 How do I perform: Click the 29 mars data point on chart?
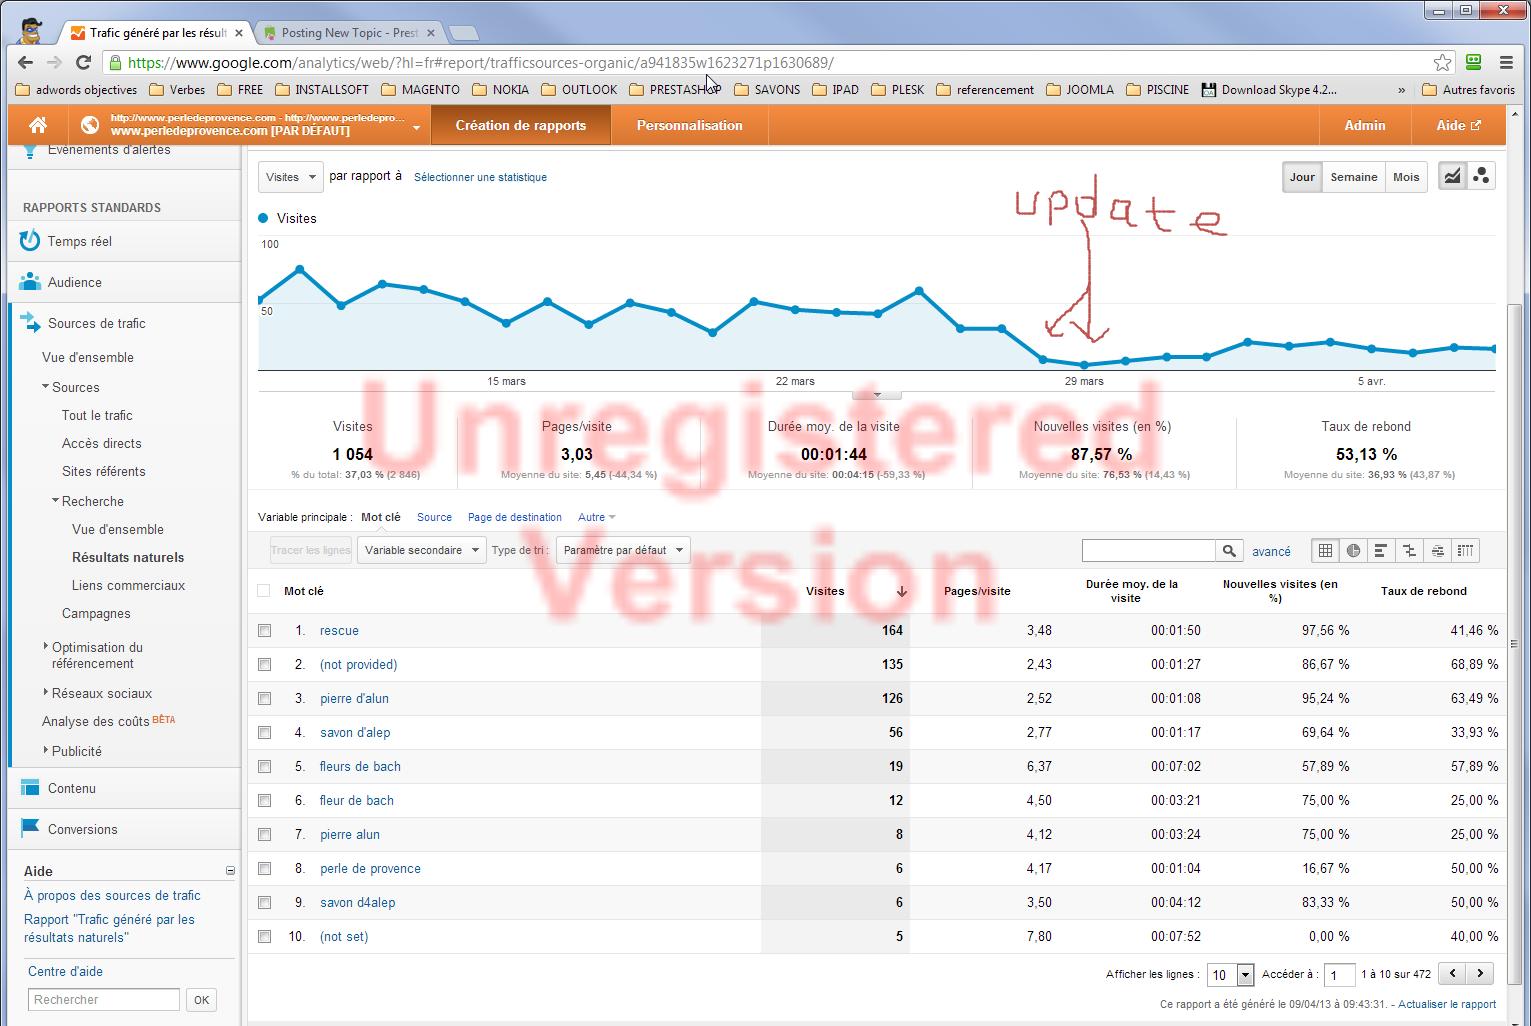click(1084, 365)
